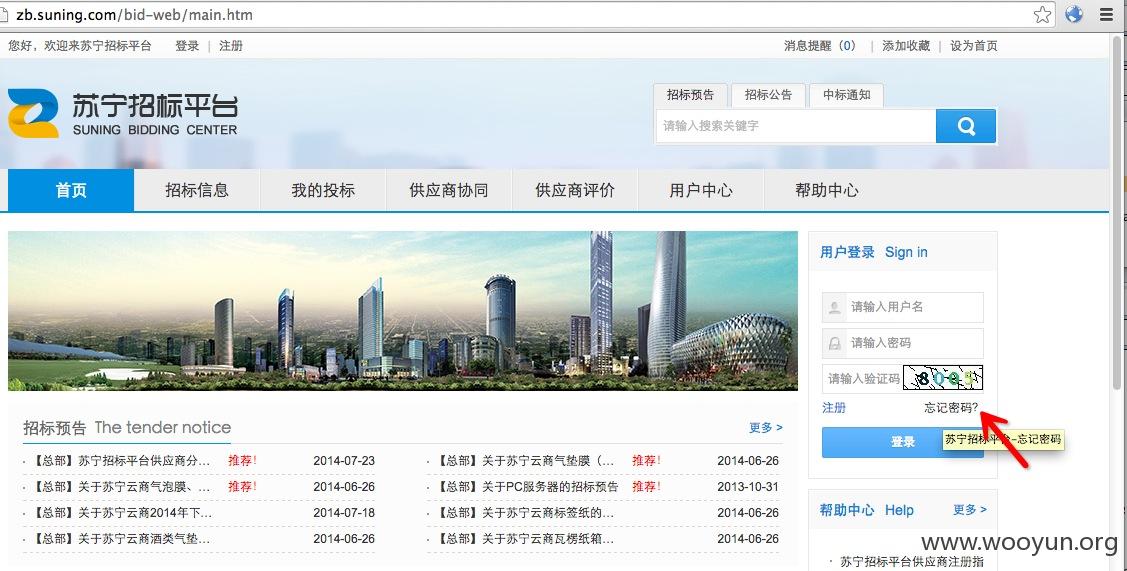Image resolution: width=1127 pixels, height=571 pixels.
Task: Click the 用户登录 Sign in heading
Action: click(874, 252)
